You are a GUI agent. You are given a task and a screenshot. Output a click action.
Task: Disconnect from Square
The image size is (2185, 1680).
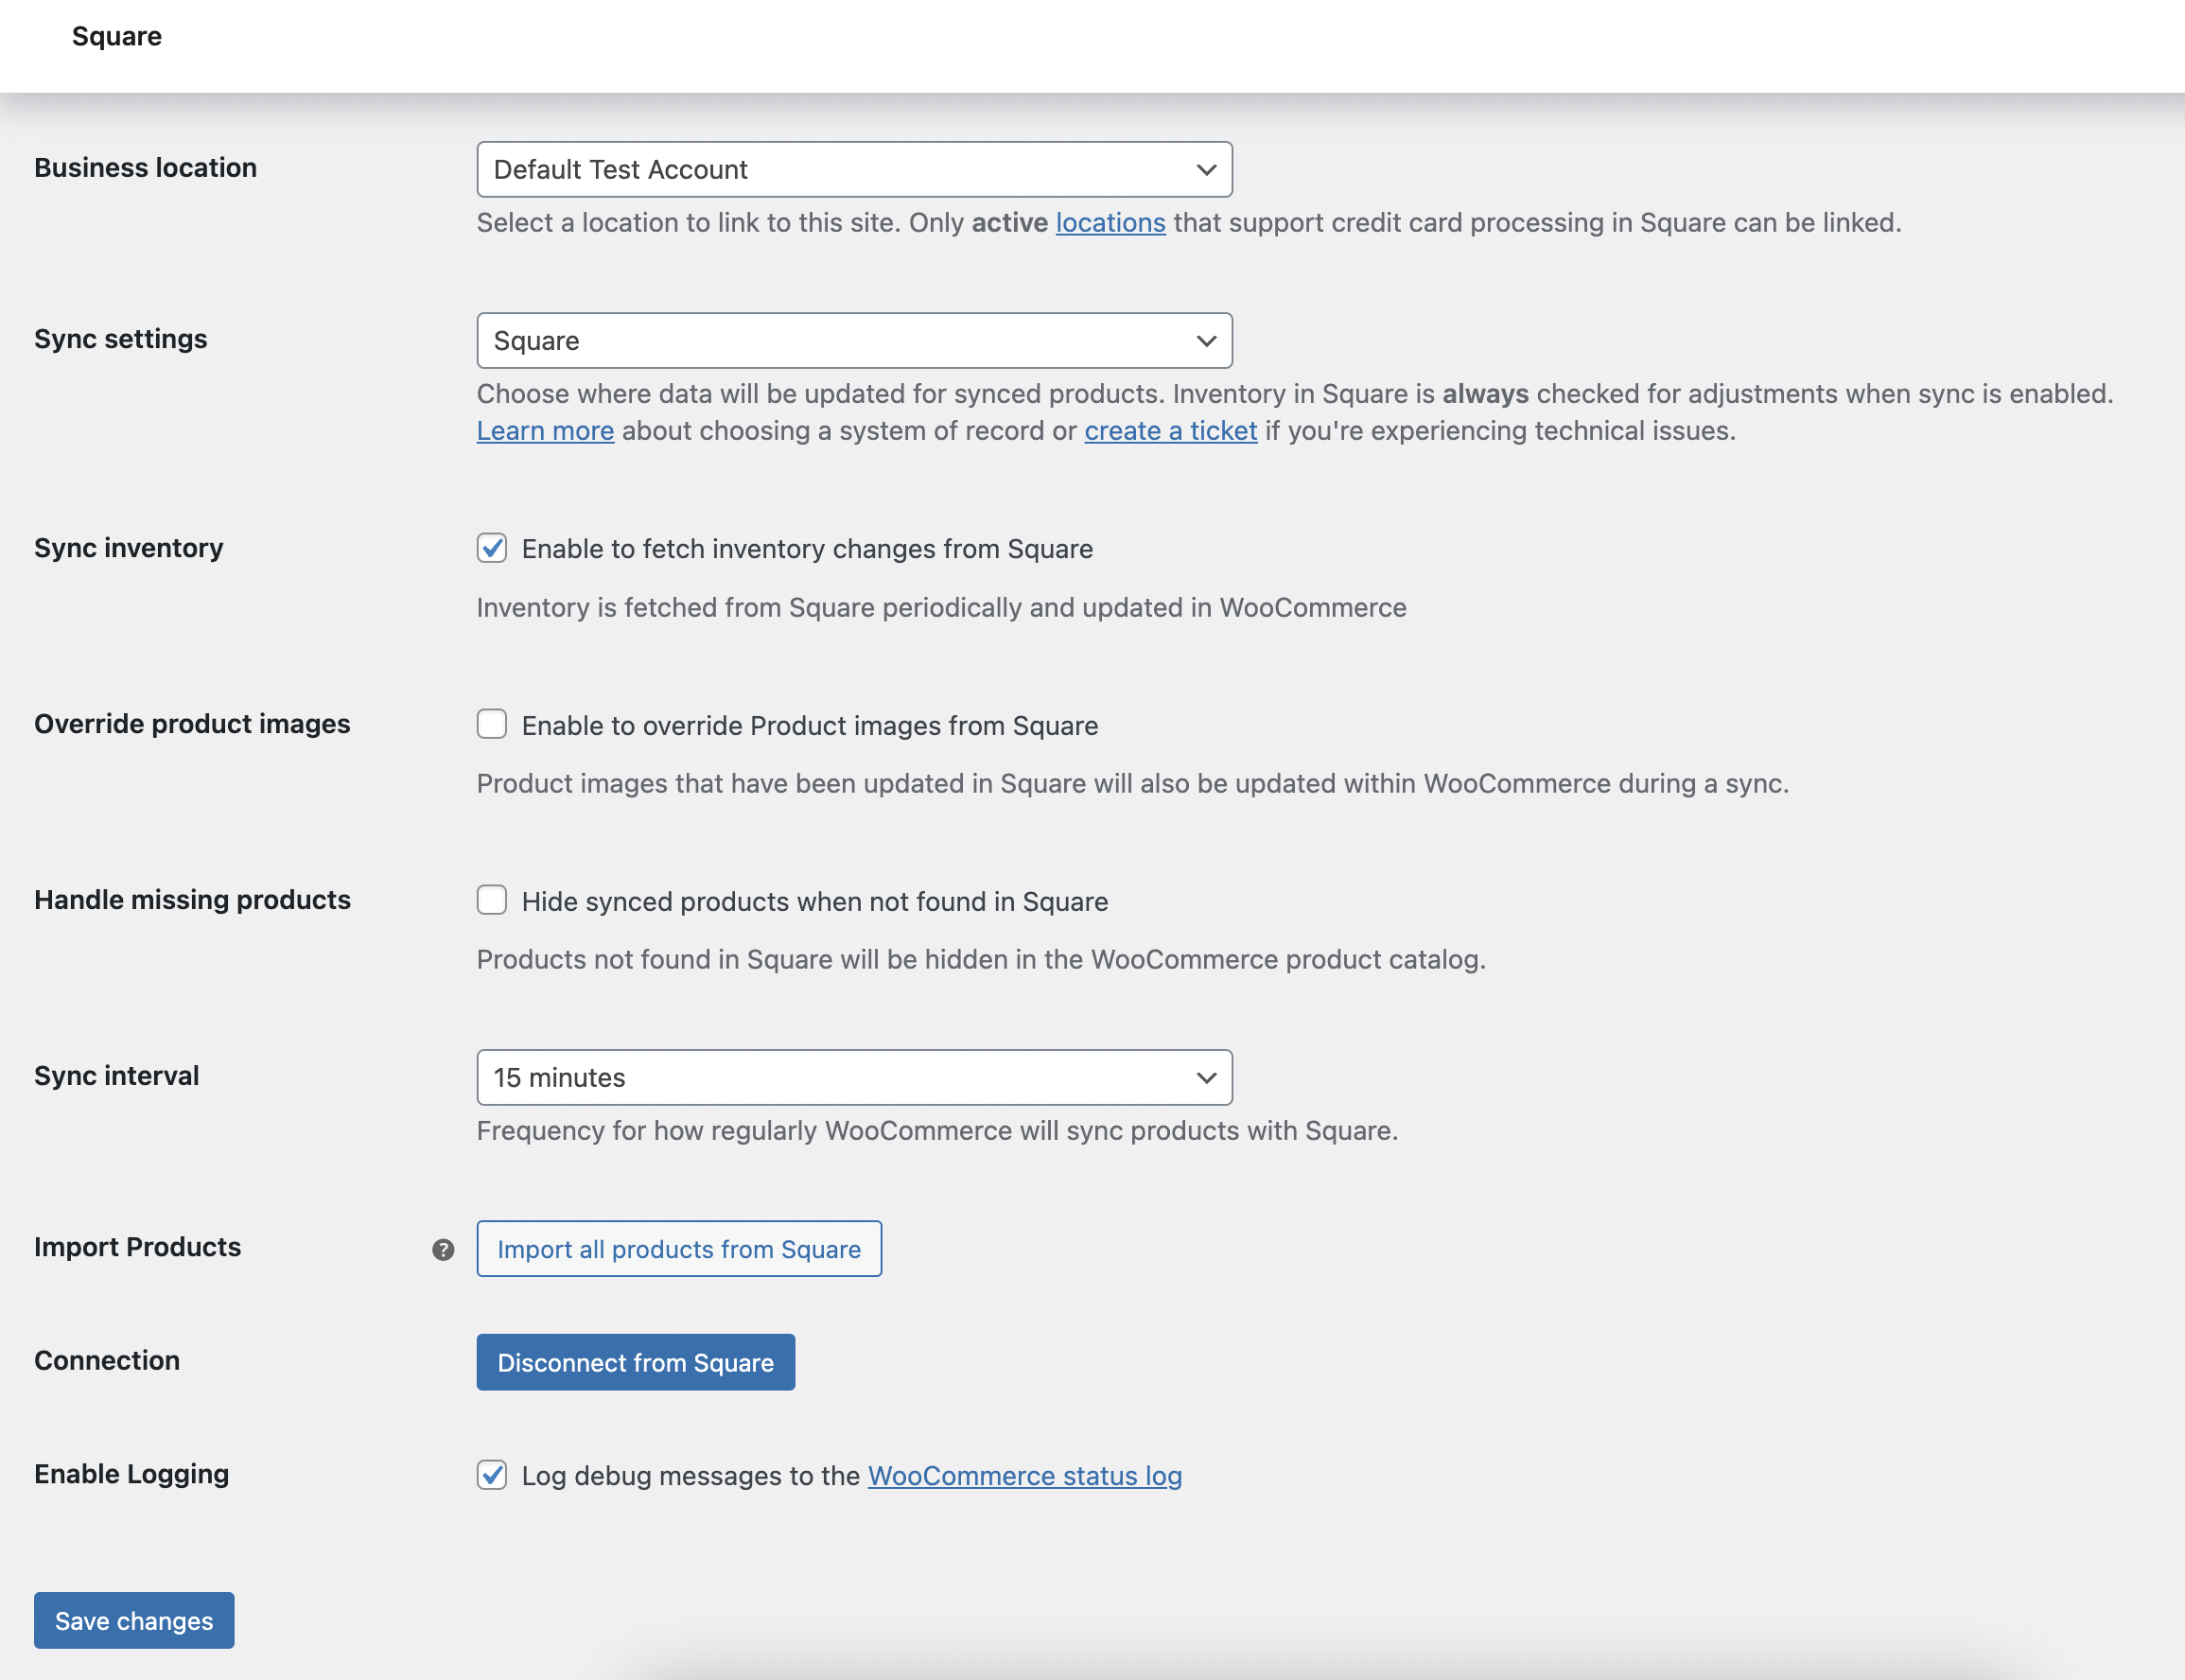point(635,1361)
